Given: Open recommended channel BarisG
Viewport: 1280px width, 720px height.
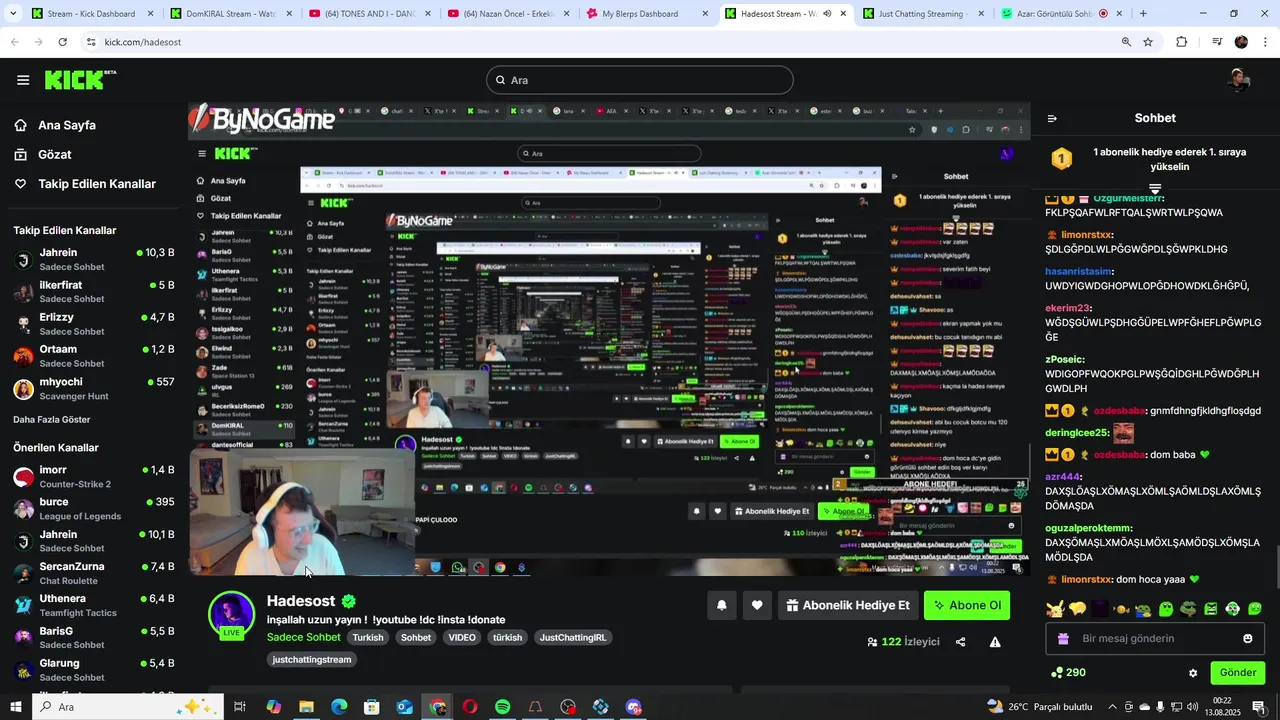Looking at the screenshot, I should 94,638.
